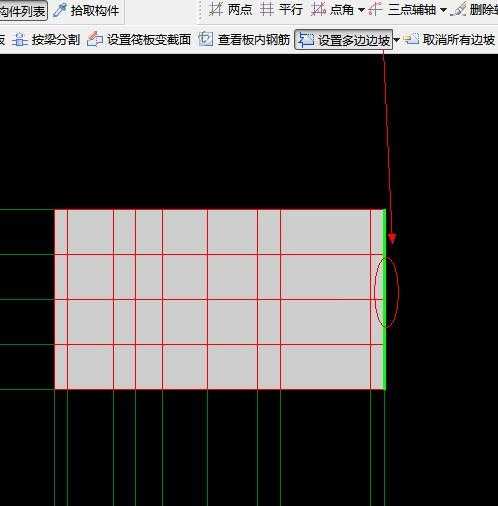Open the 点角 dropdown arrow
The image size is (498, 506).
(x=361, y=10)
